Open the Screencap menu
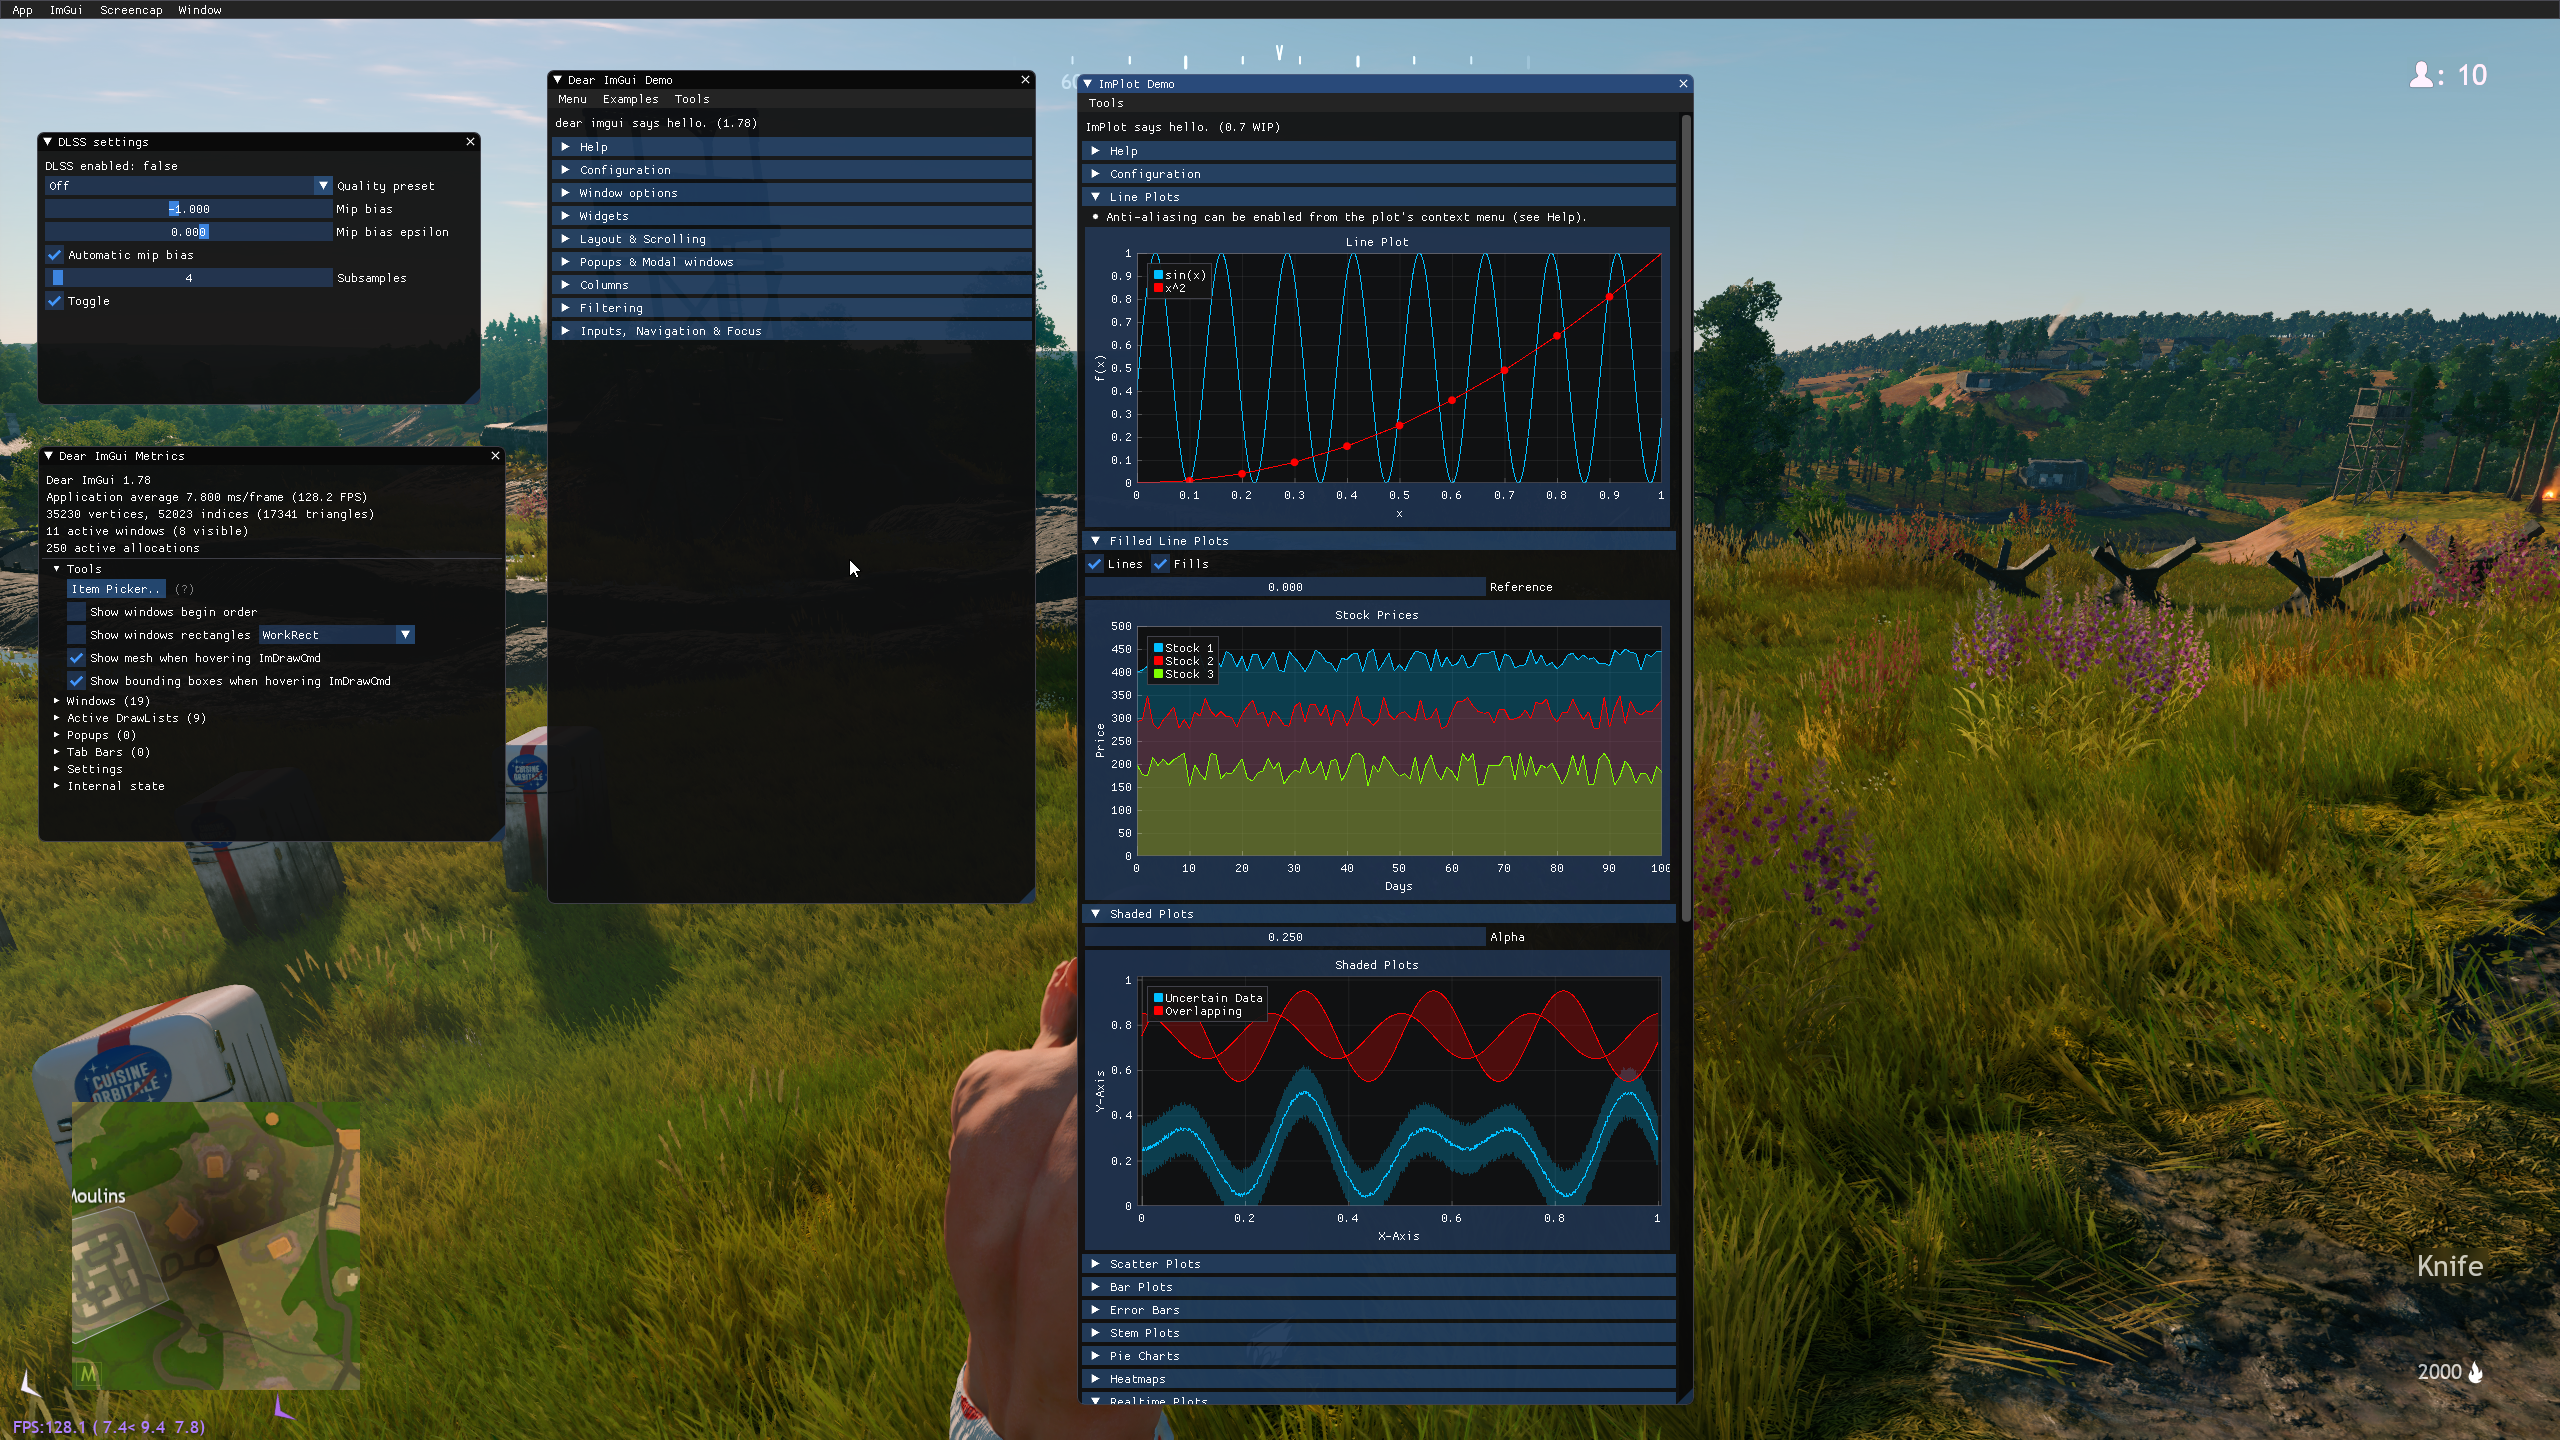The width and height of the screenshot is (2560, 1440). tap(131, 10)
